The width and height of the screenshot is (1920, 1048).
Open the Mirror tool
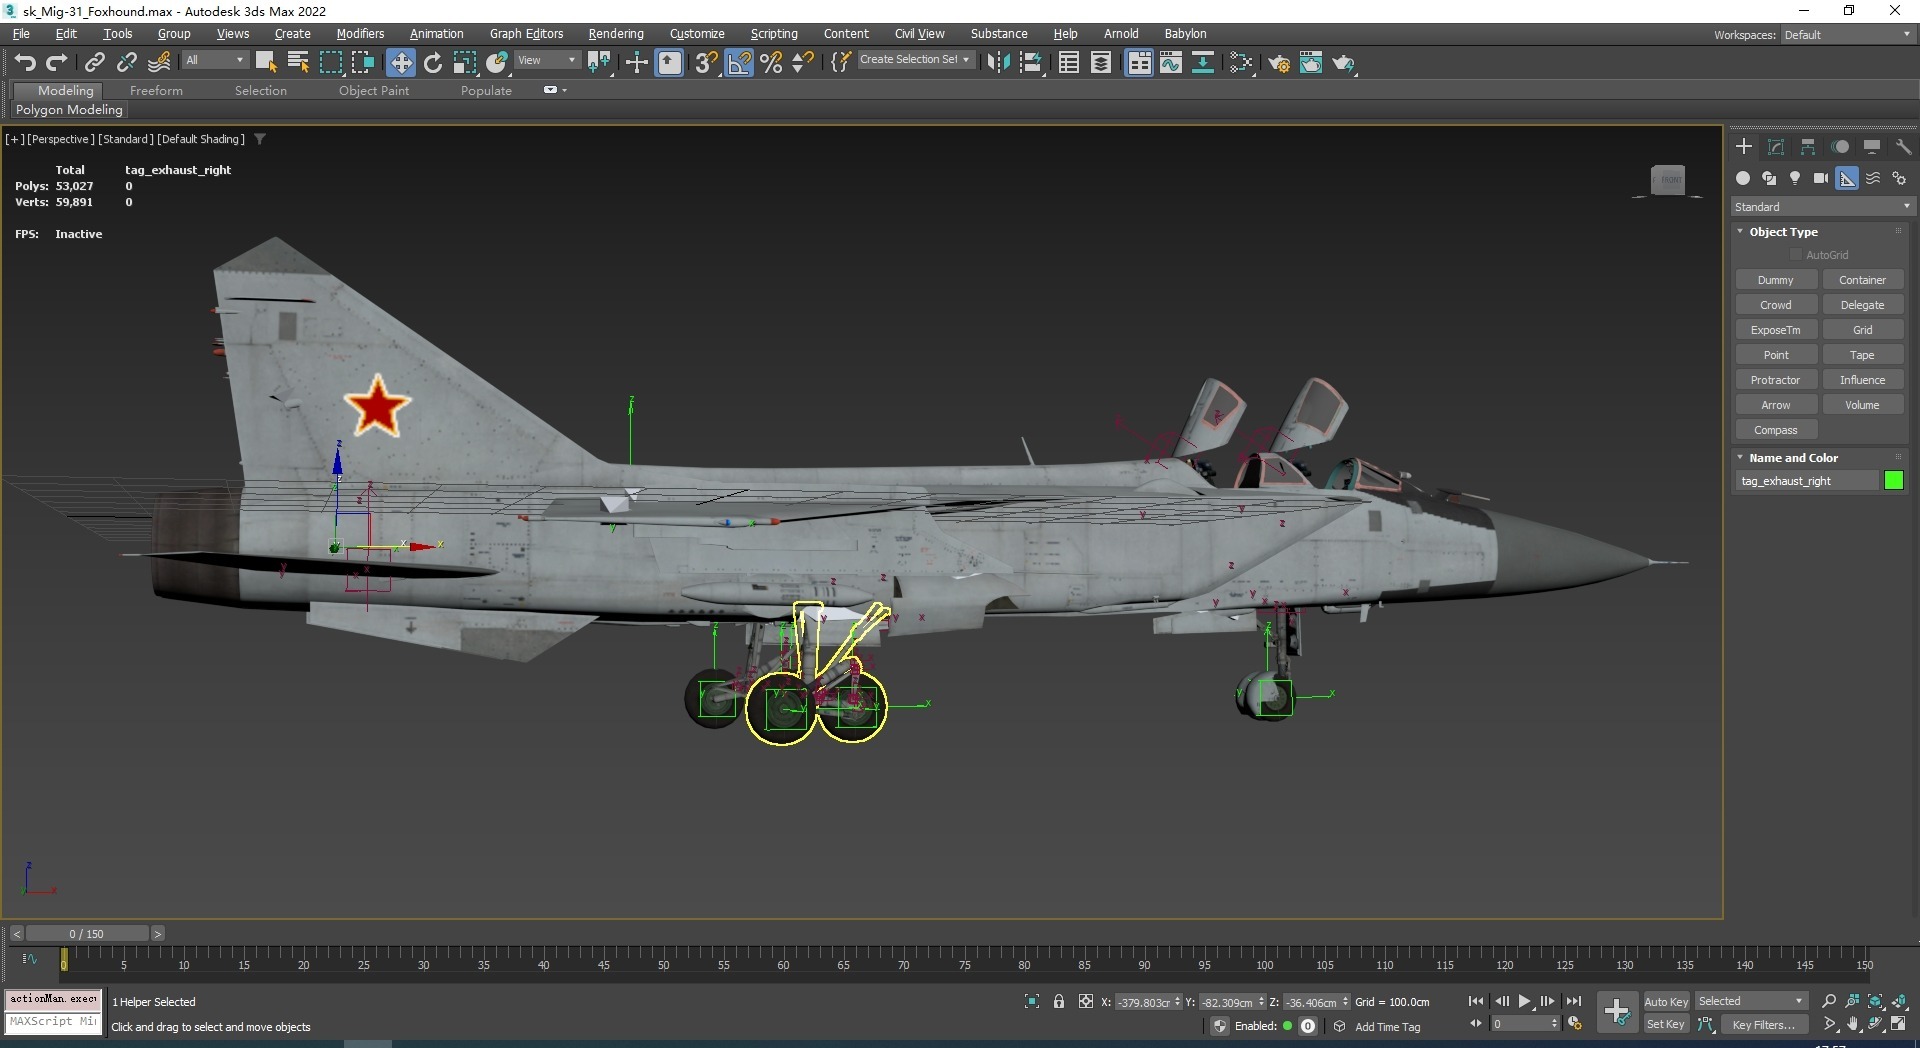(x=997, y=63)
